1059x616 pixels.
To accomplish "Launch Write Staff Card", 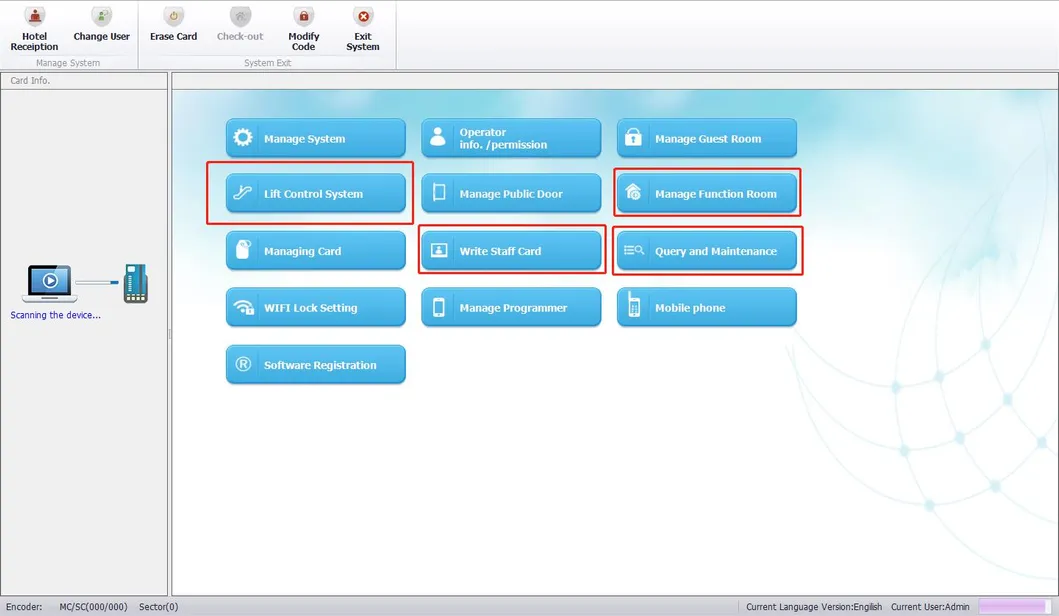I will 511,251.
